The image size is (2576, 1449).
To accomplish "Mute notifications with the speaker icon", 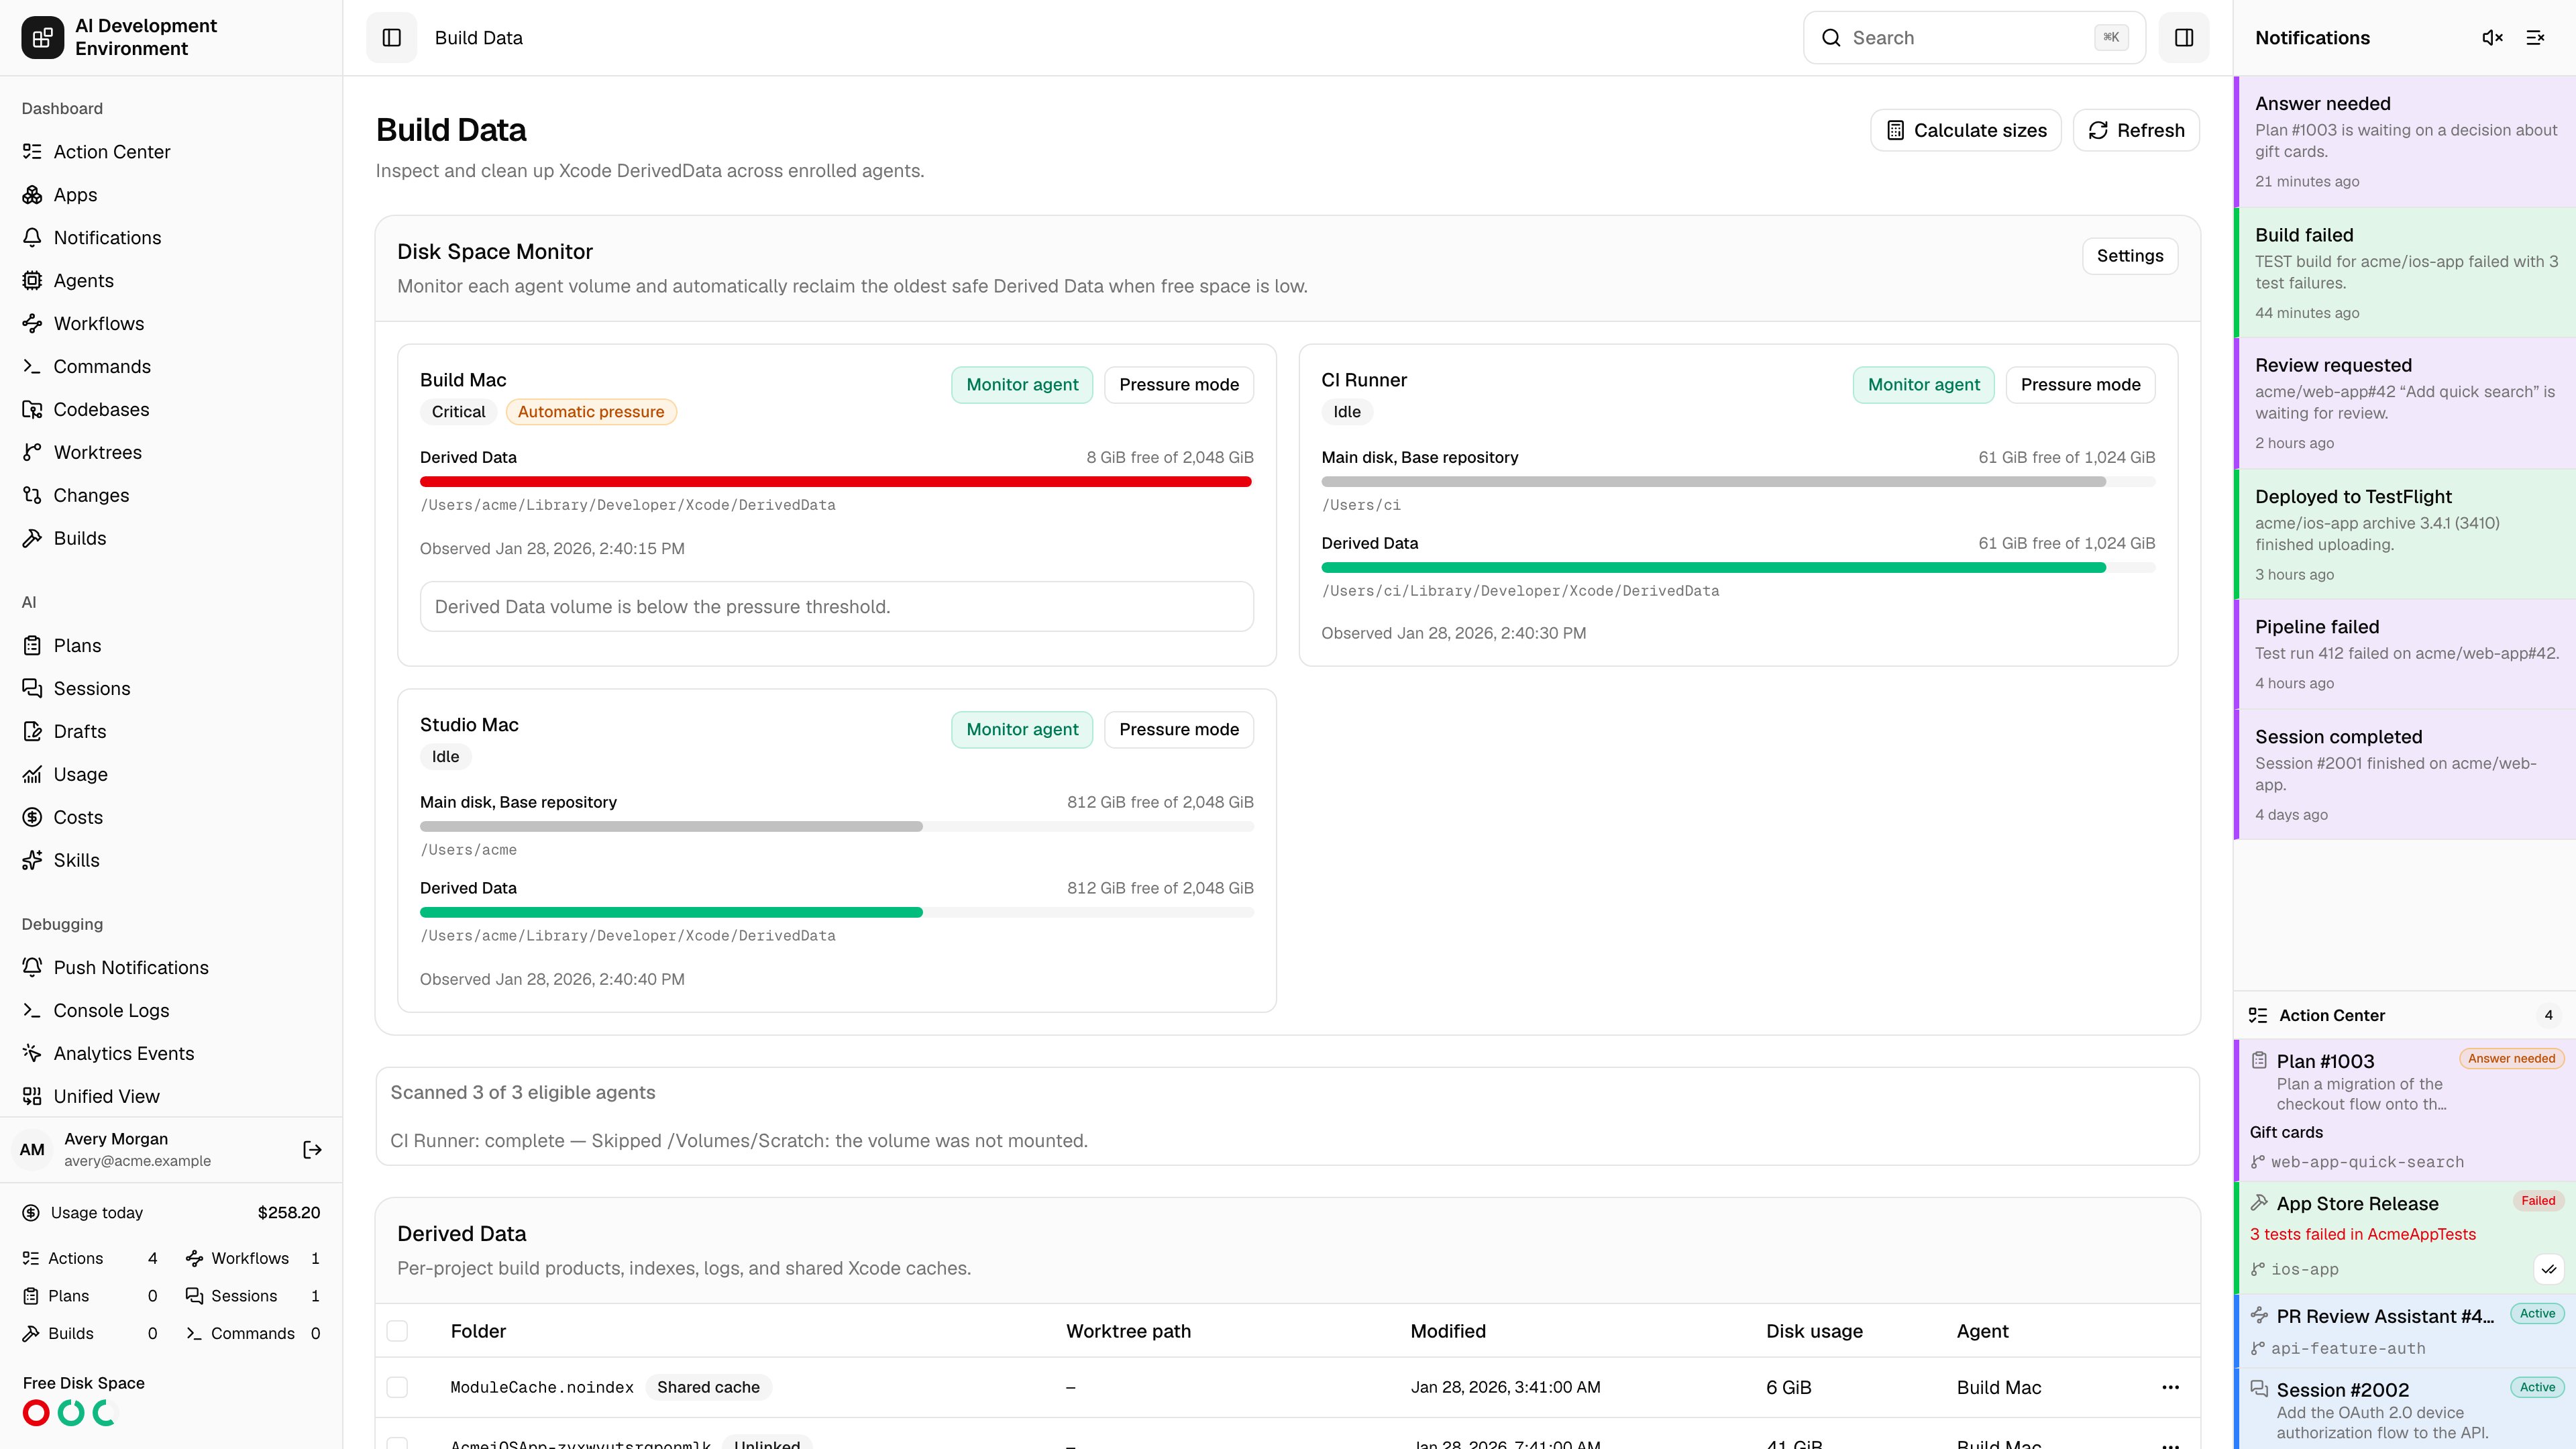I will (x=2492, y=38).
